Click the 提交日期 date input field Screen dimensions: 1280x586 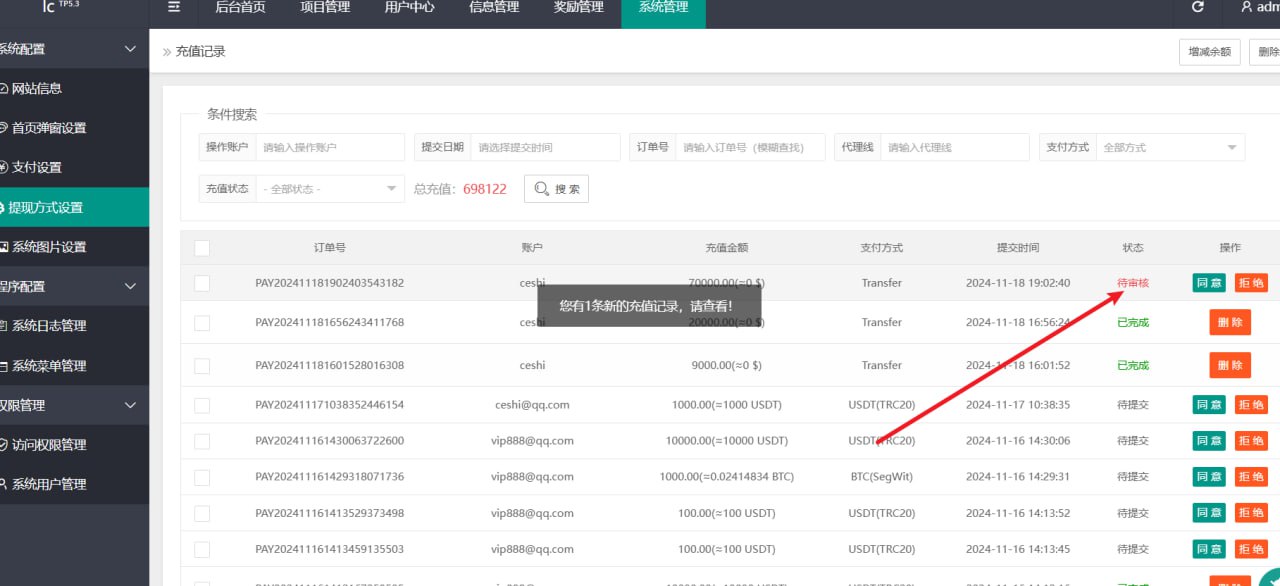(545, 147)
